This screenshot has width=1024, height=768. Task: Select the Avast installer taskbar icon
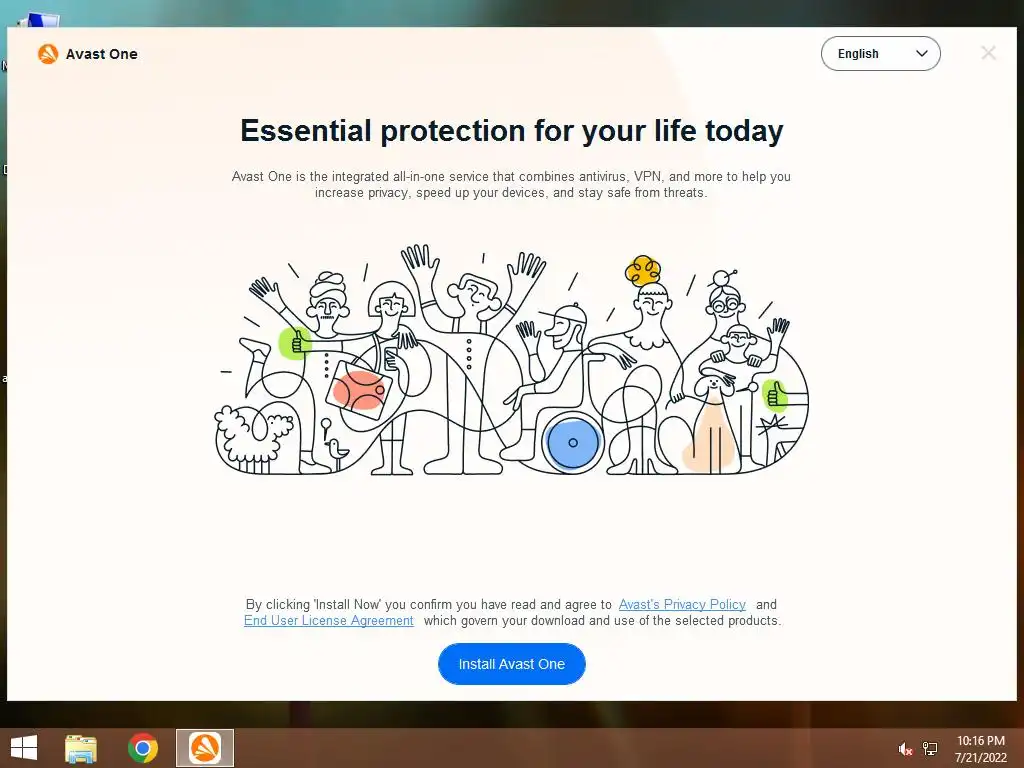click(x=205, y=748)
